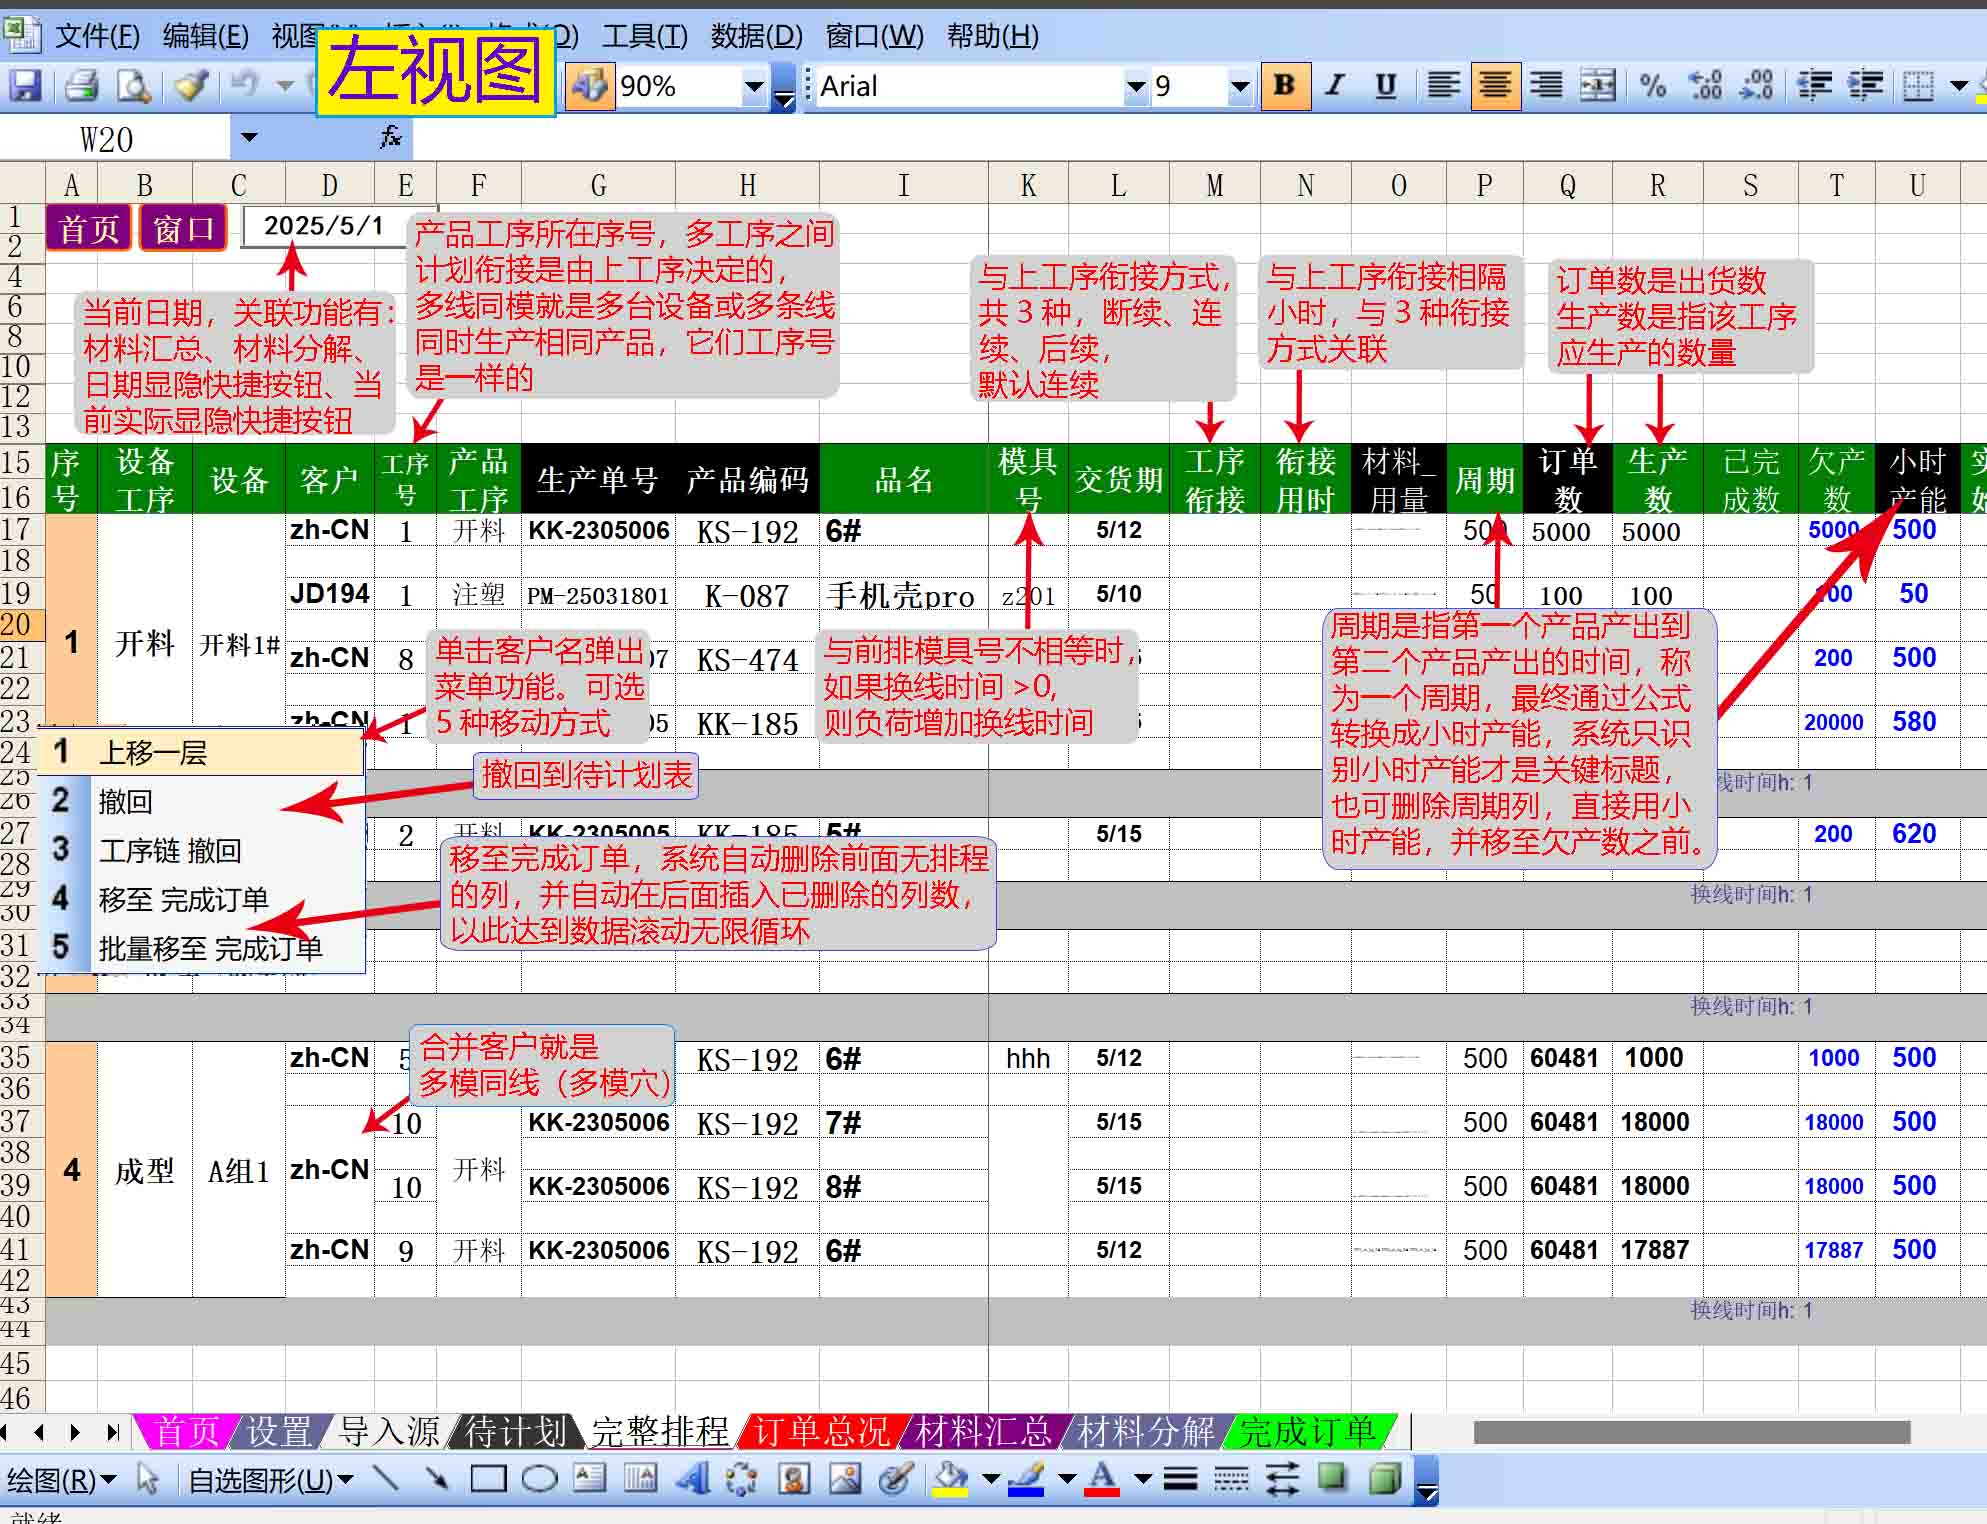Viewport: 1987px width, 1524px height.
Task: Expand the Arial font name dropdown
Action: pos(1135,87)
